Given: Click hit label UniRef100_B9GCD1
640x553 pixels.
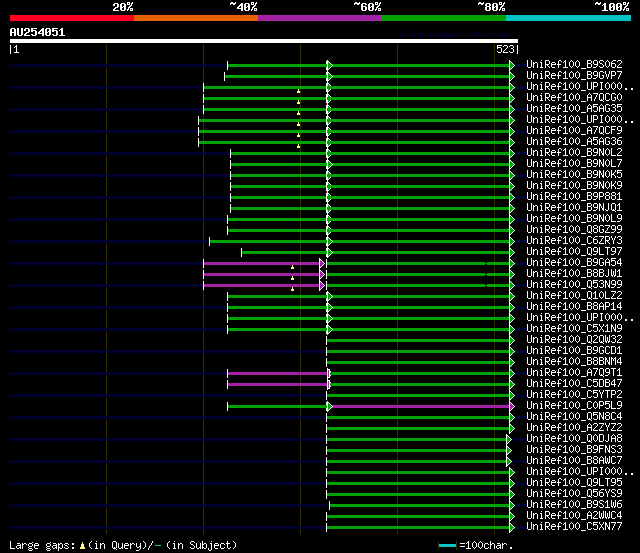Looking at the screenshot, I should click(574, 351).
